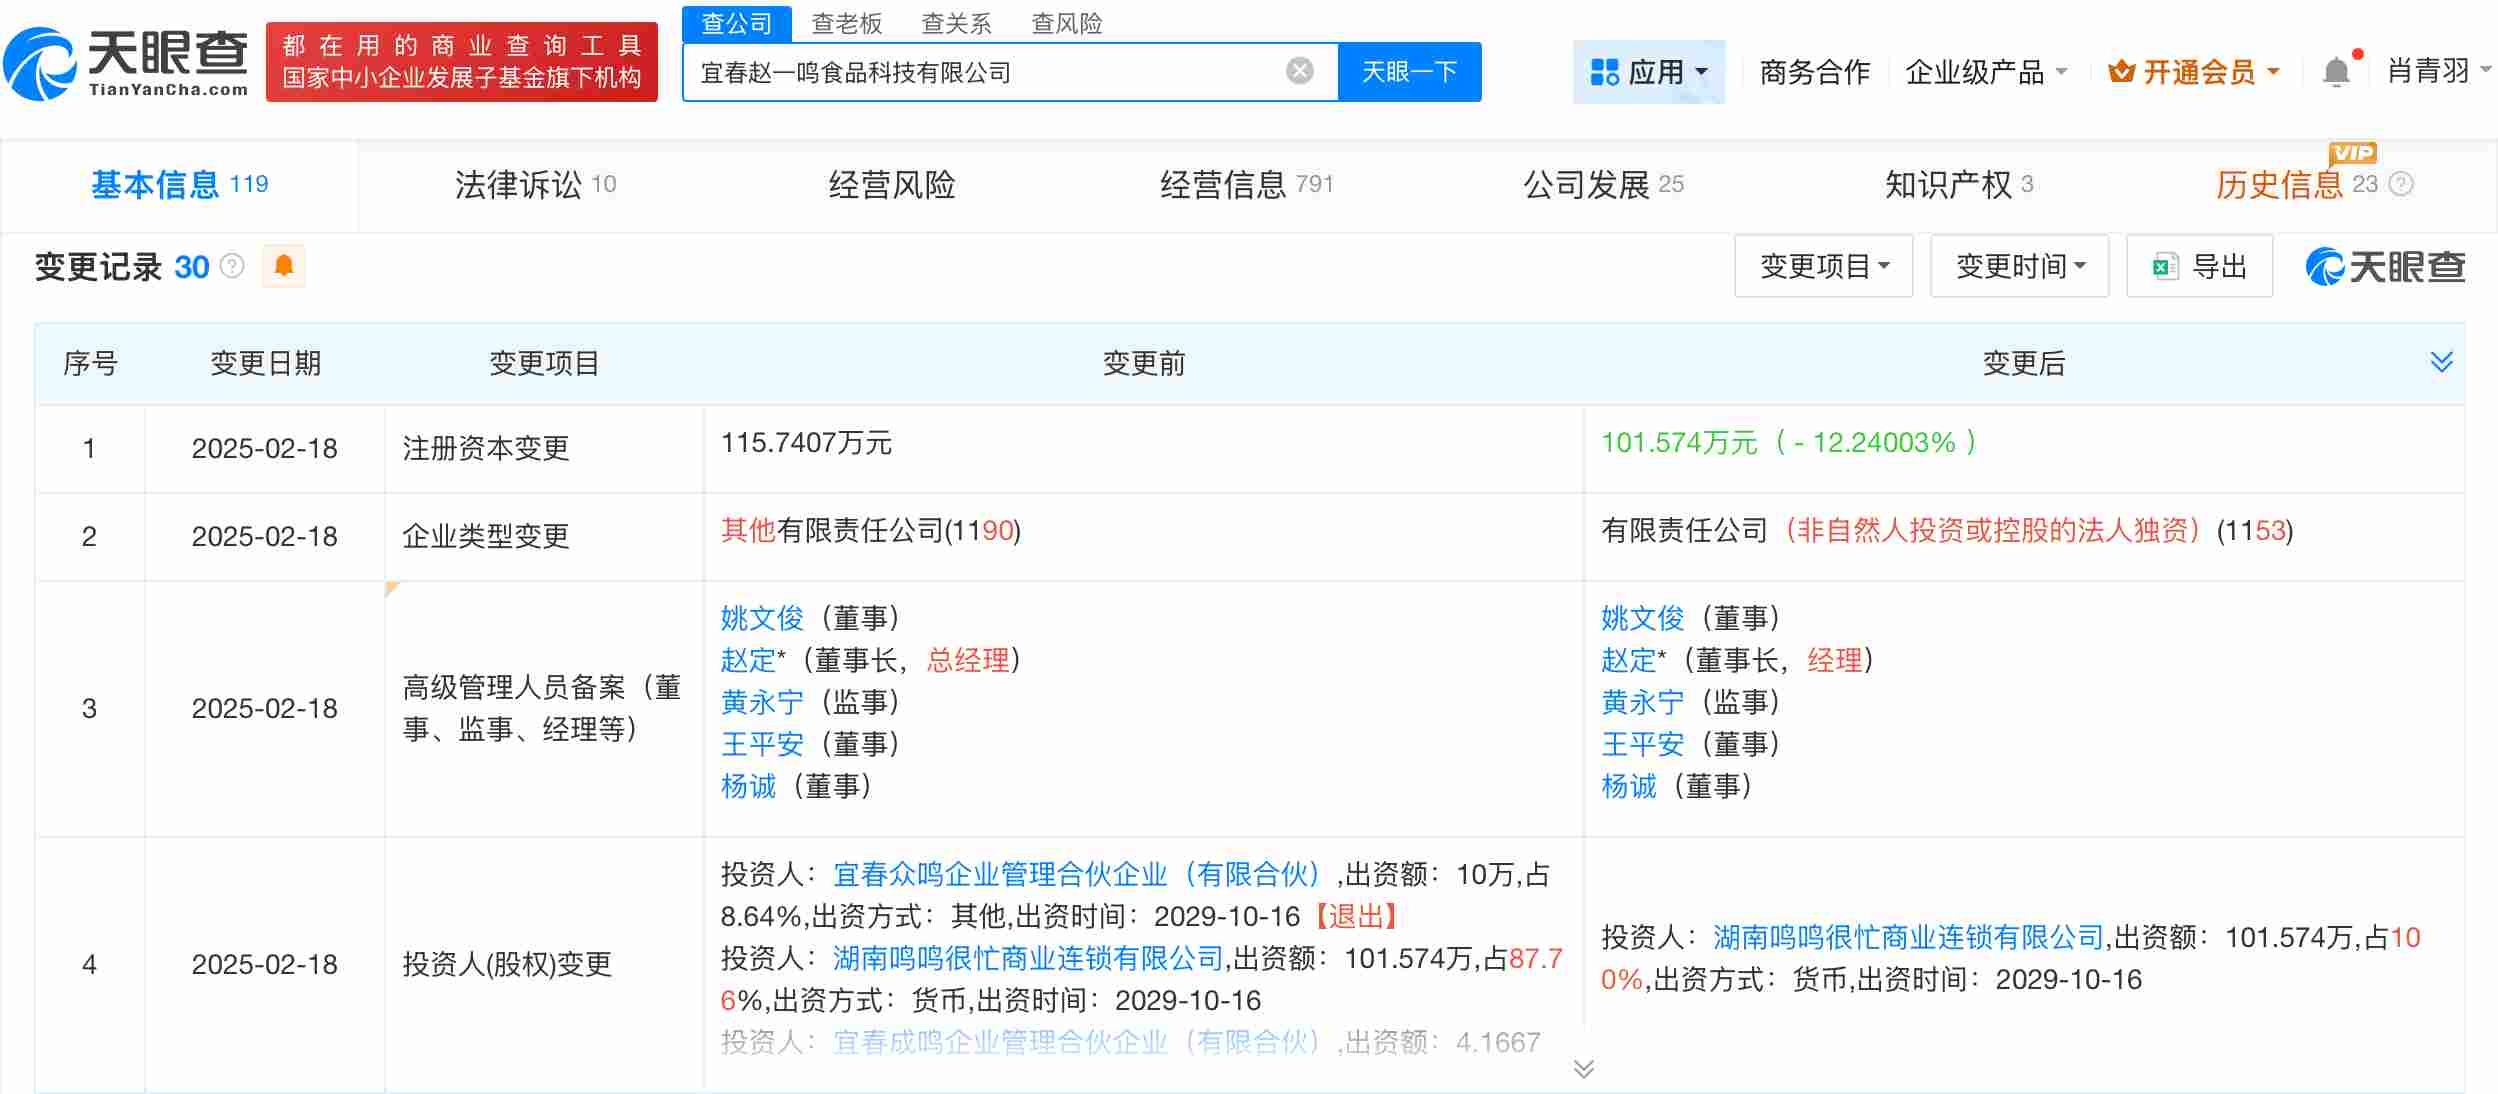Click the 天眼一下 search button

(1409, 71)
